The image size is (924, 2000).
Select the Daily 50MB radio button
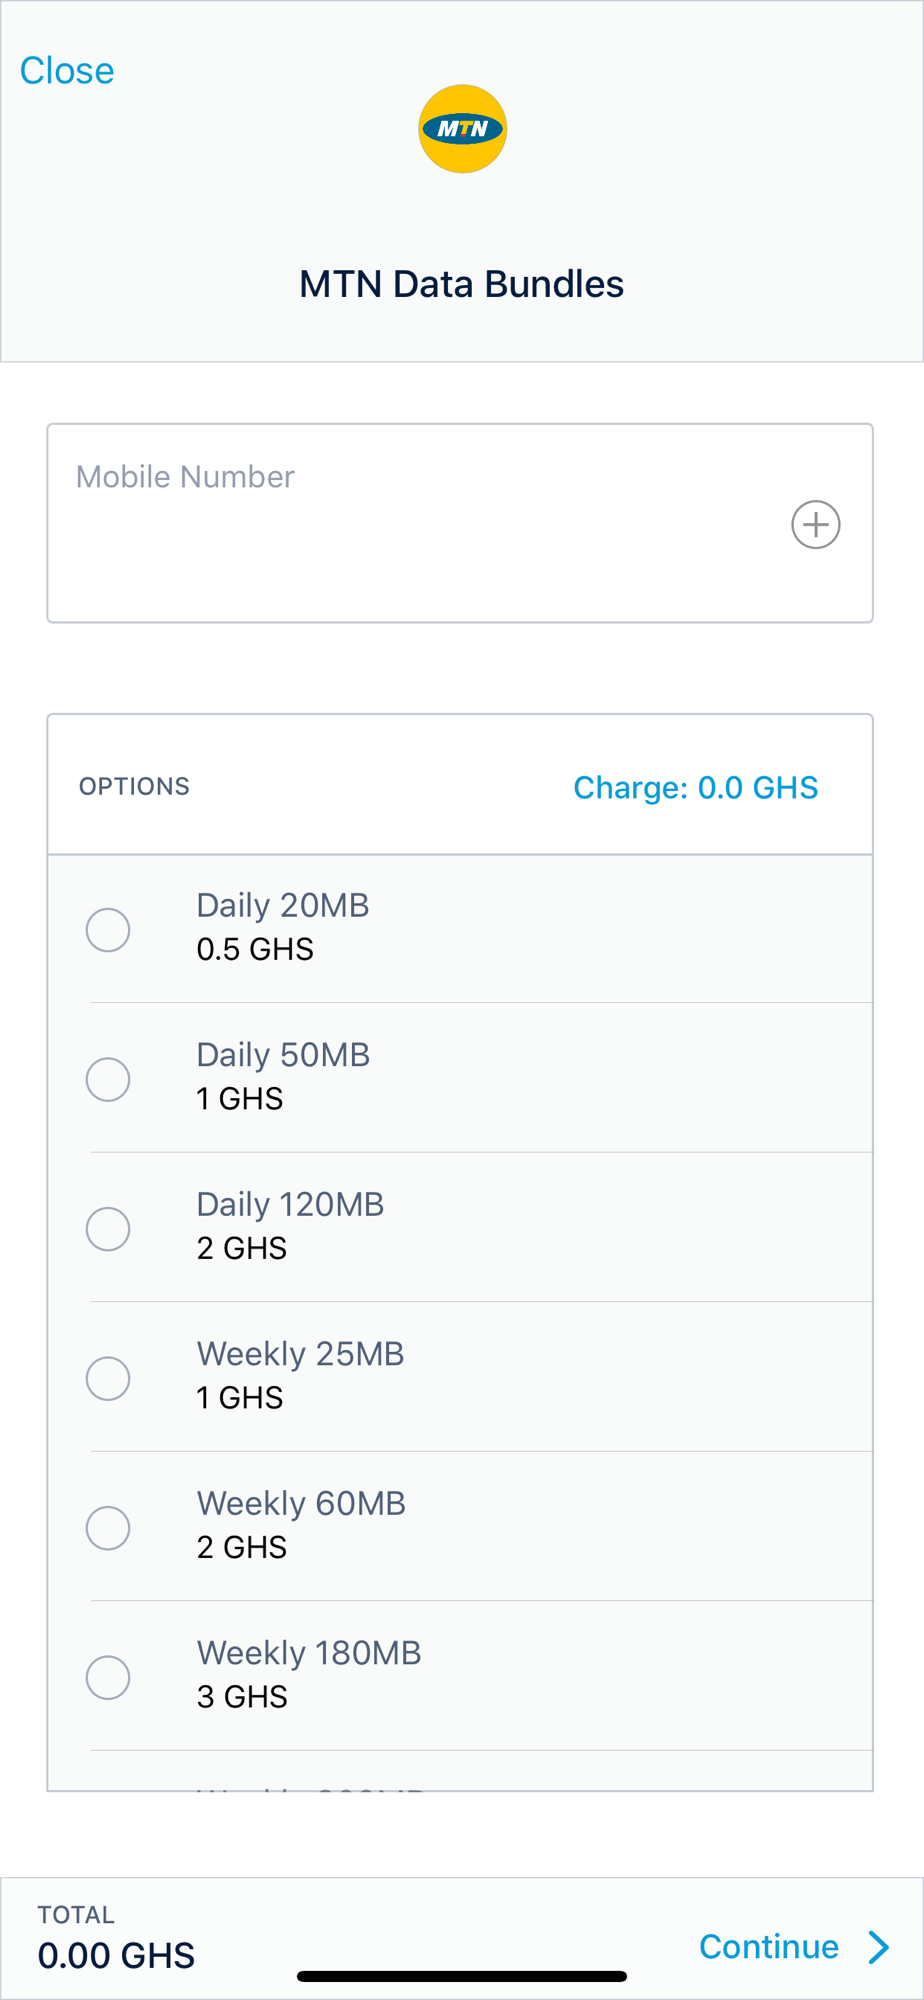(108, 1080)
